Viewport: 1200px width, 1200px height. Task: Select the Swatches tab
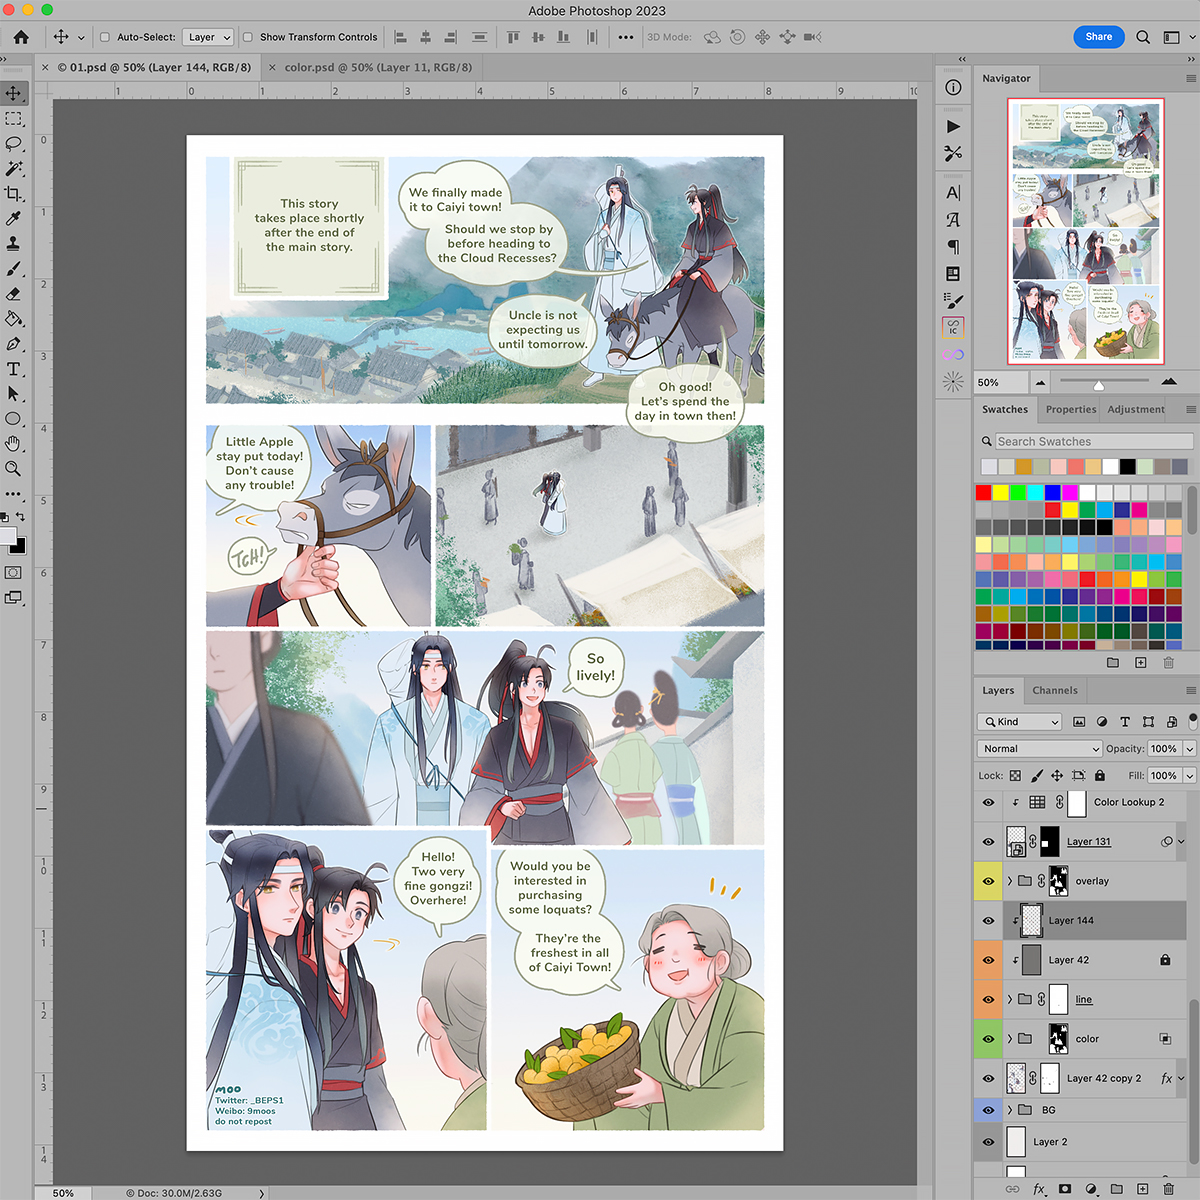tap(1005, 409)
